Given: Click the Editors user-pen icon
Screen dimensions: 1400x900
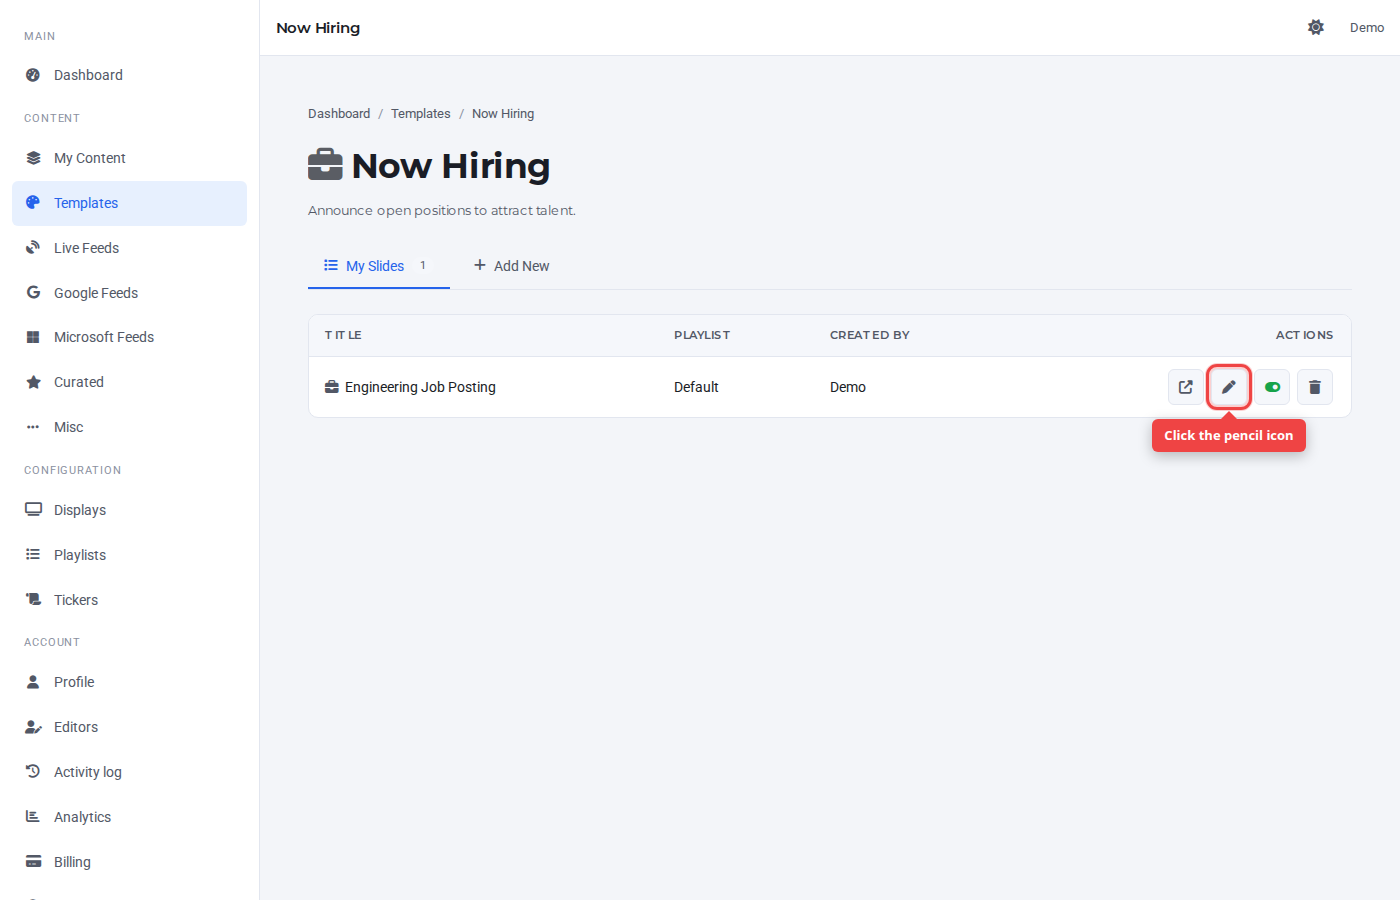Looking at the screenshot, I should (x=33, y=727).
